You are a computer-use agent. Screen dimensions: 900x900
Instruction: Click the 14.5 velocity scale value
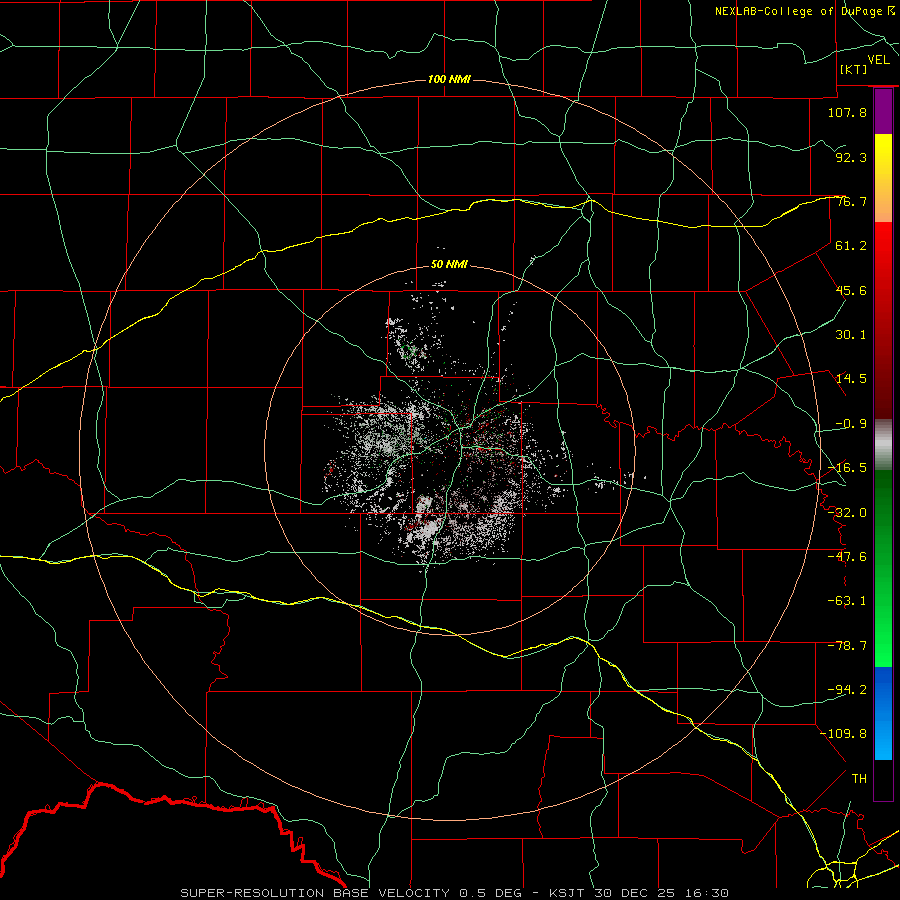click(851, 379)
